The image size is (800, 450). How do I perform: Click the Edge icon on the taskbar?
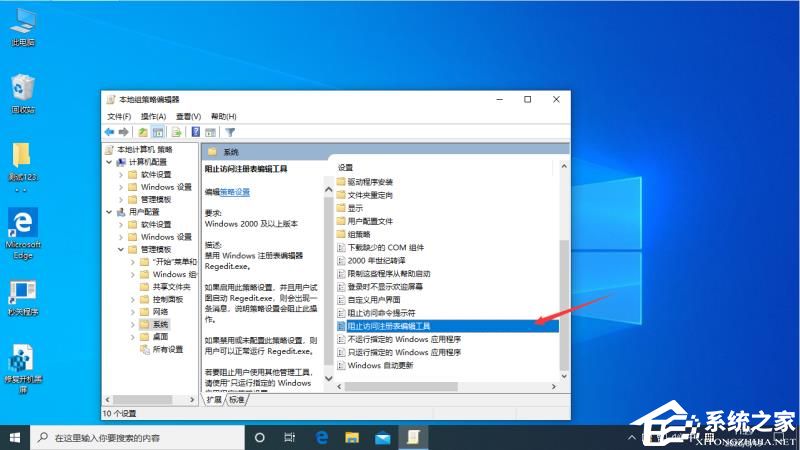click(323, 437)
